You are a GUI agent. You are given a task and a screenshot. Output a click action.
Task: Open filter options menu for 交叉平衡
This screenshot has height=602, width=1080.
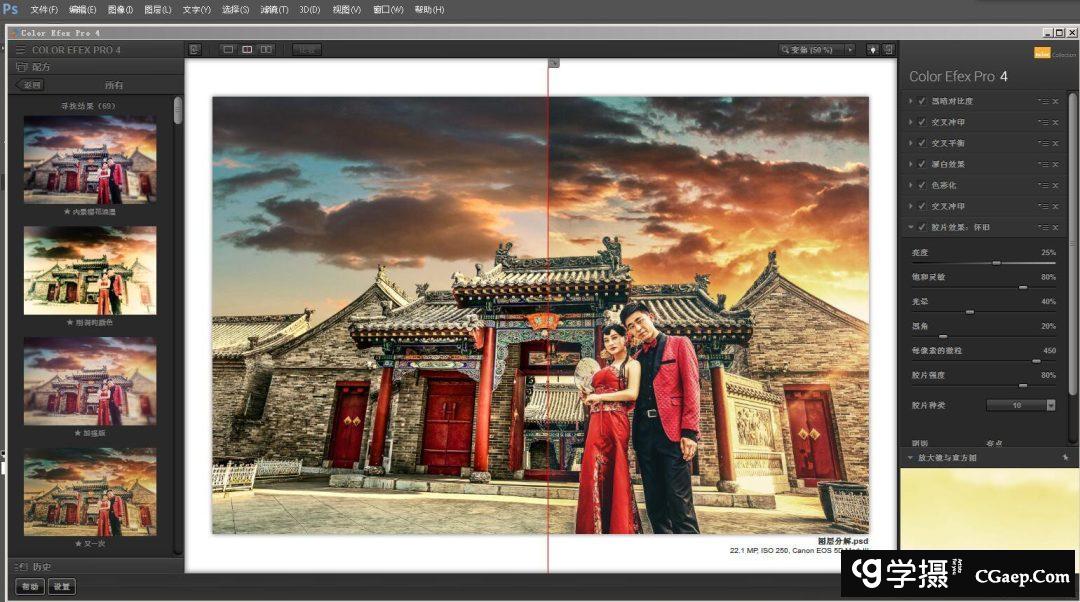(1043, 144)
